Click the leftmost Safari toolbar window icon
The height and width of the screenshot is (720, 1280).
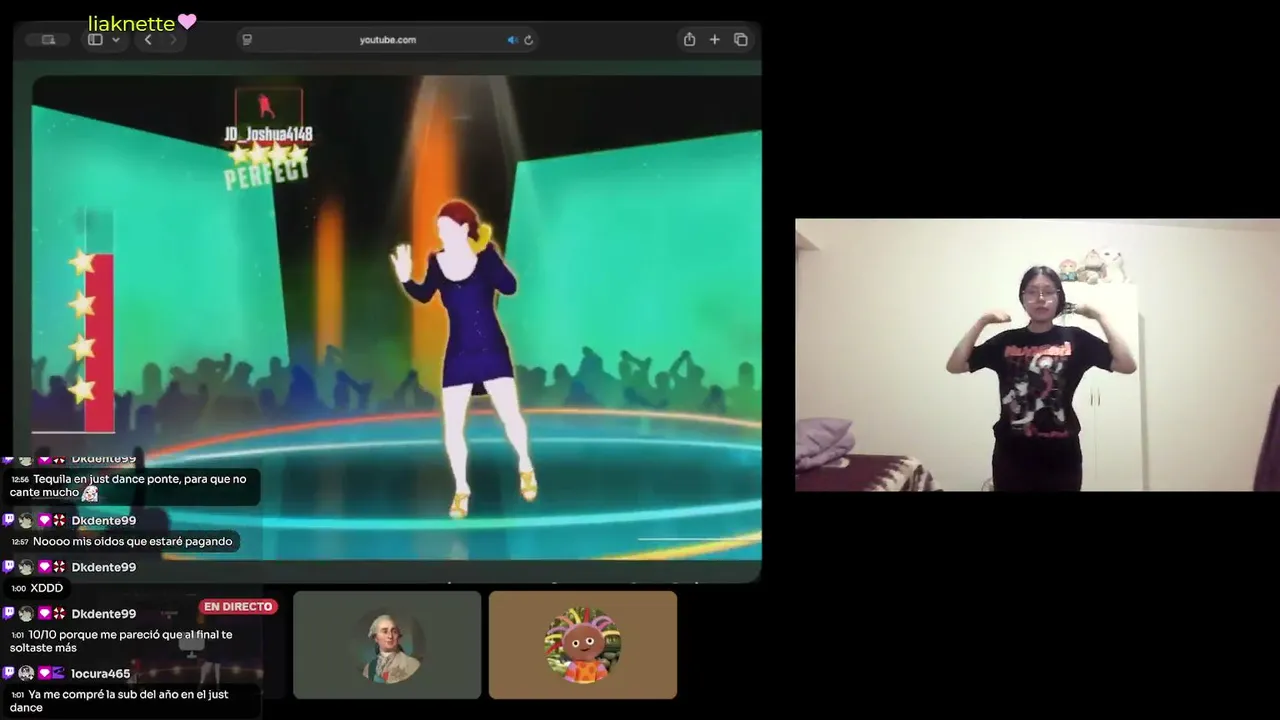tap(48, 40)
